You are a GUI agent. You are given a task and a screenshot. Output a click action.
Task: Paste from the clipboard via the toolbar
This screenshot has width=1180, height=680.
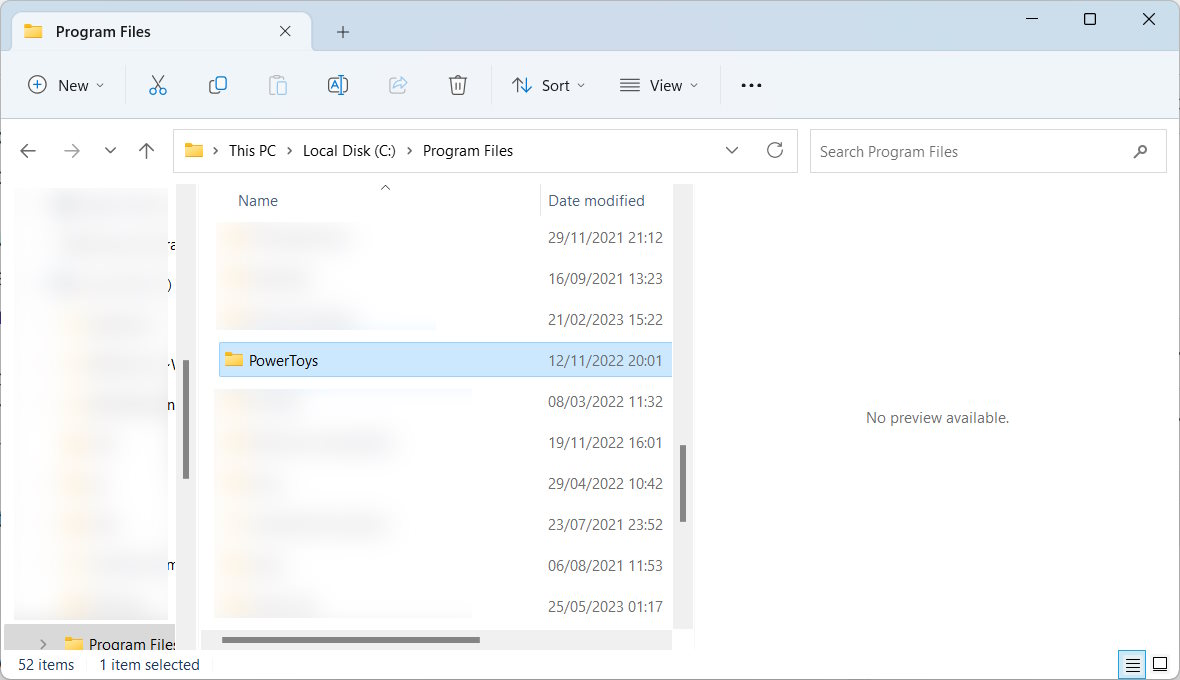(277, 85)
